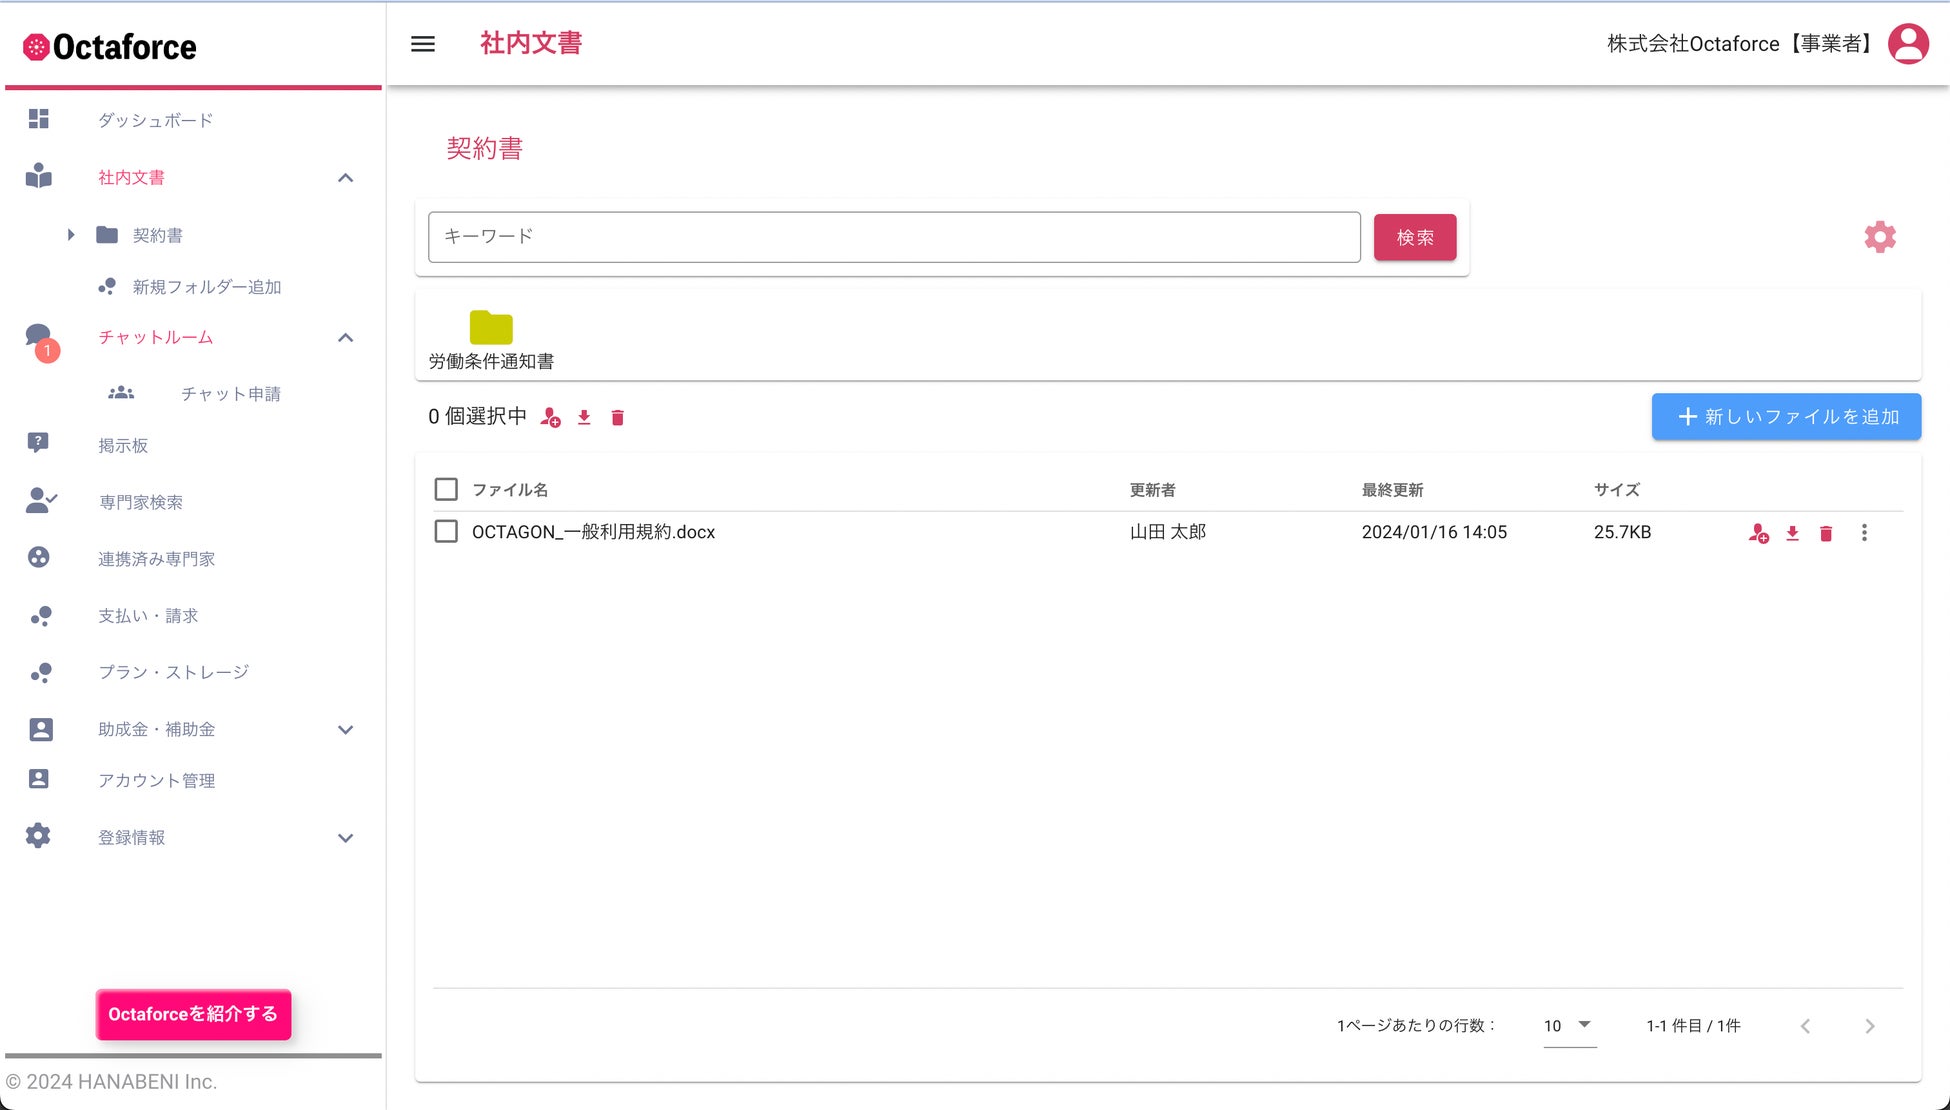1950x1110 pixels.
Task: Click 新しいファイルを追加 button
Action: (x=1786, y=416)
